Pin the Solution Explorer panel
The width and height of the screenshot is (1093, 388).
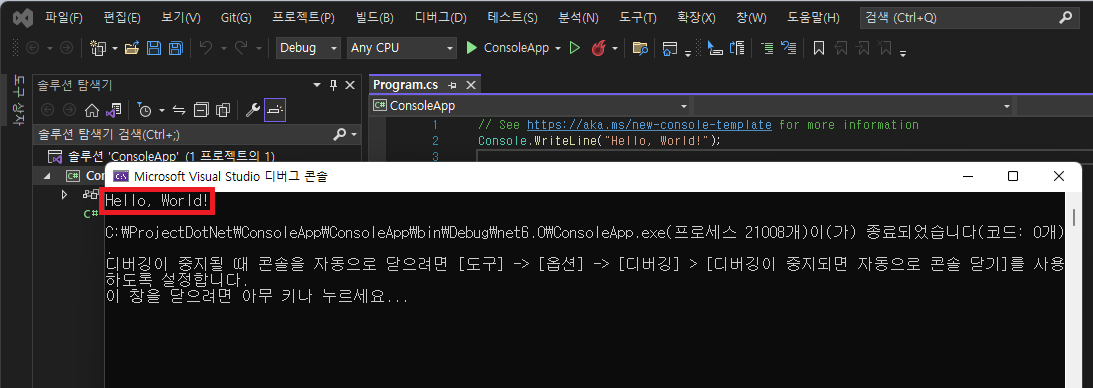[333, 85]
